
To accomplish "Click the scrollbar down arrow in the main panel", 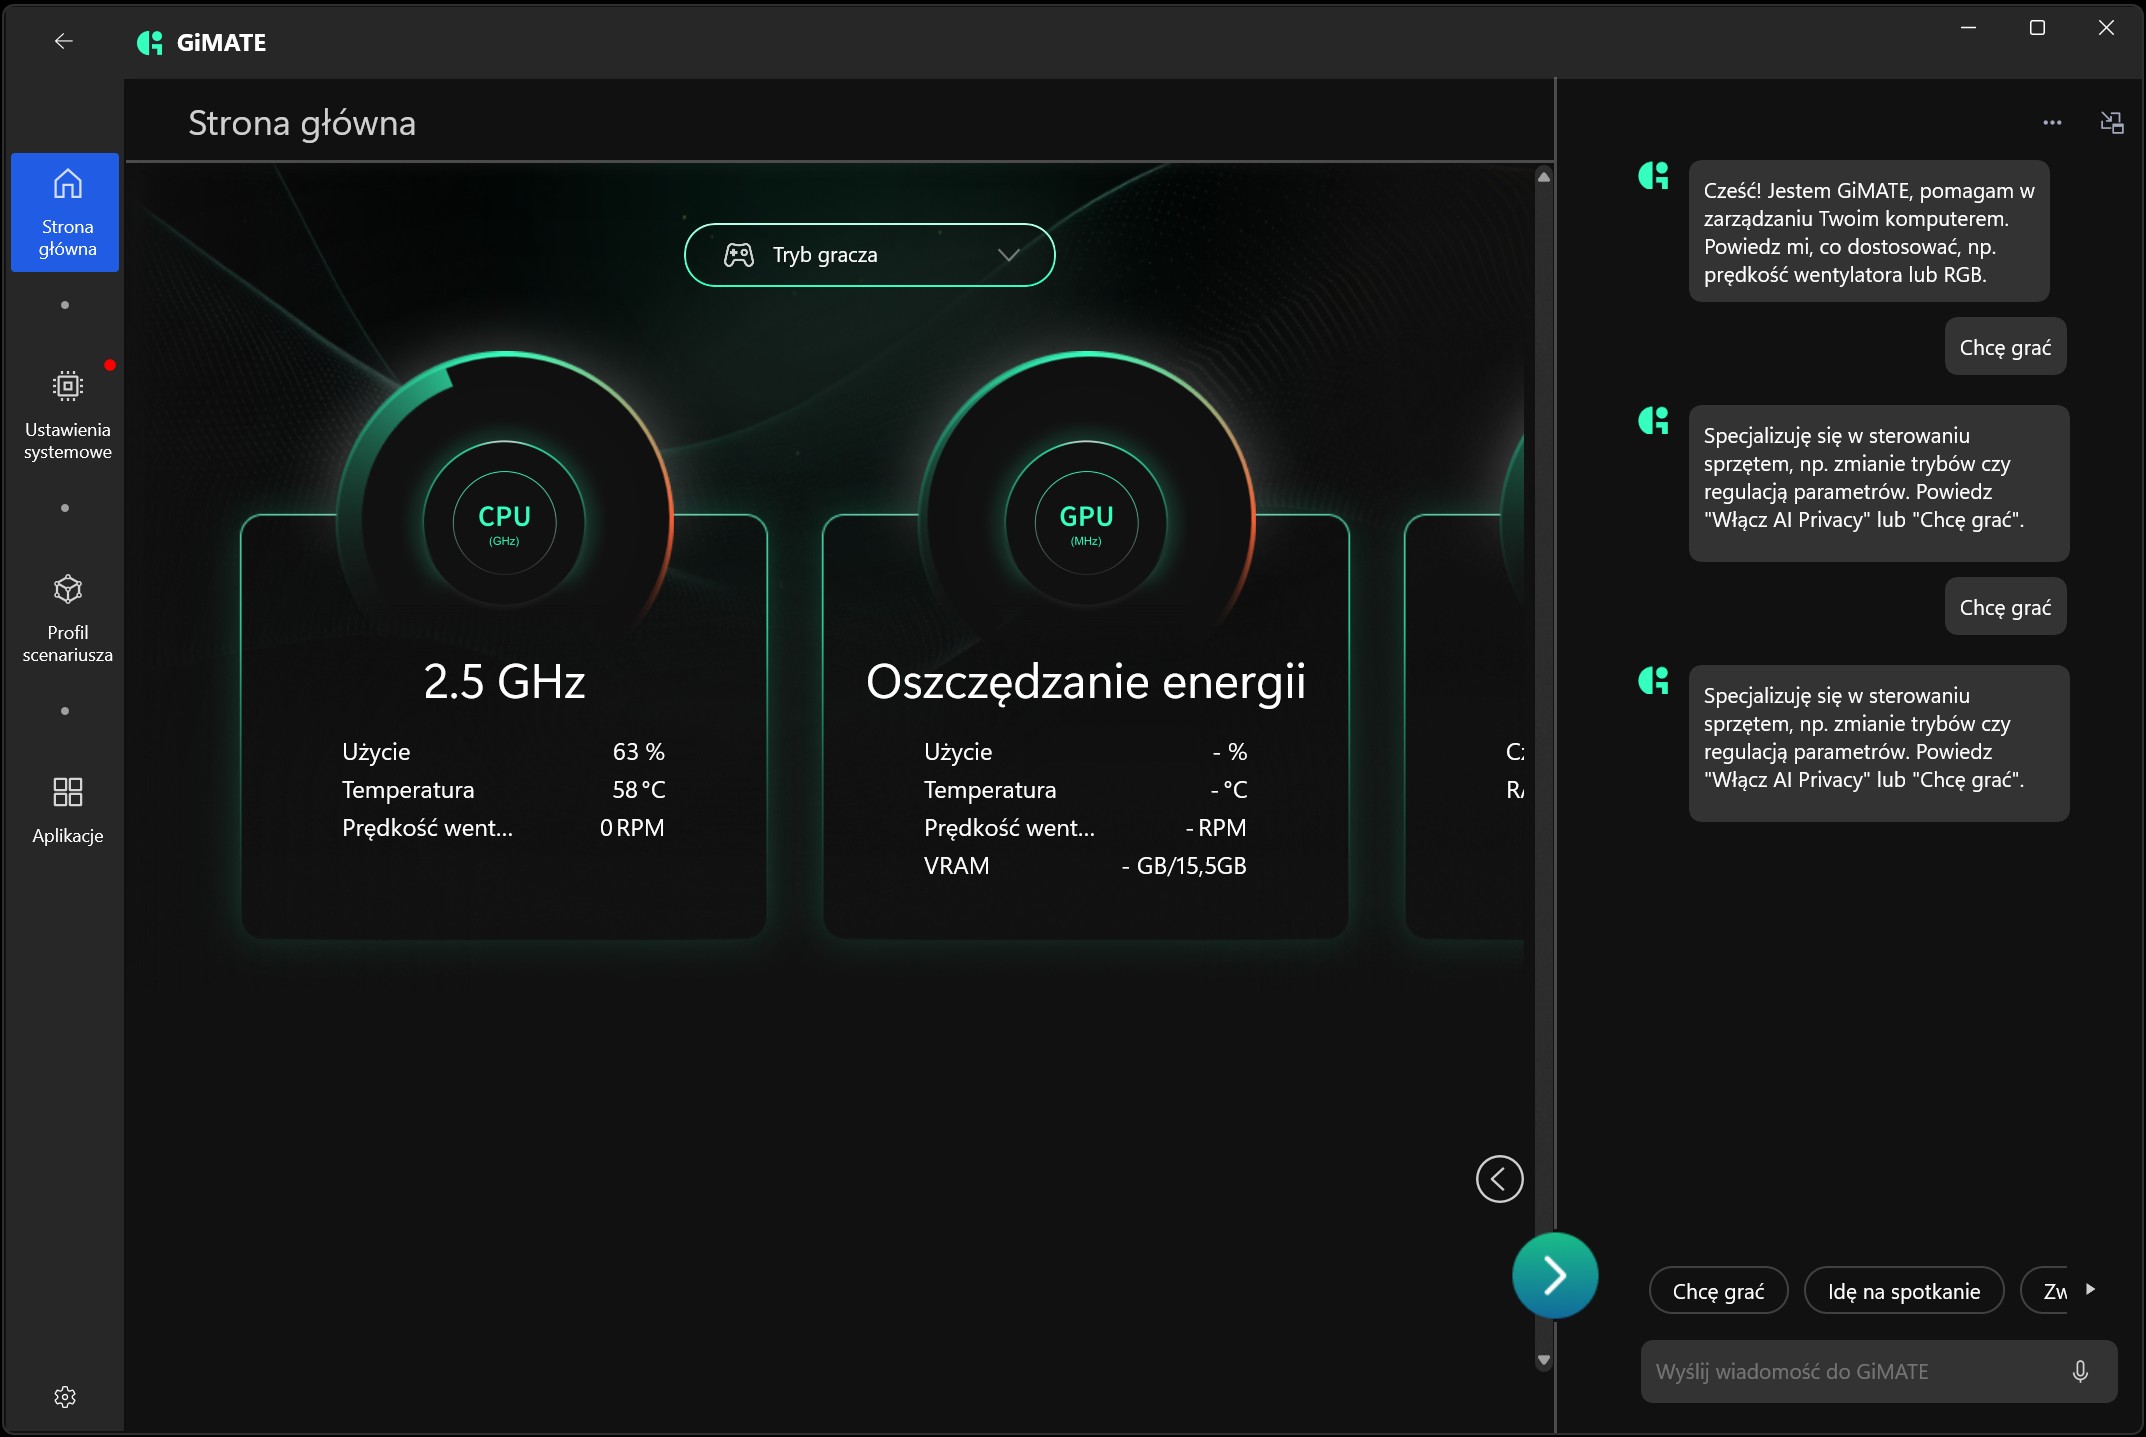I will [x=1544, y=1360].
